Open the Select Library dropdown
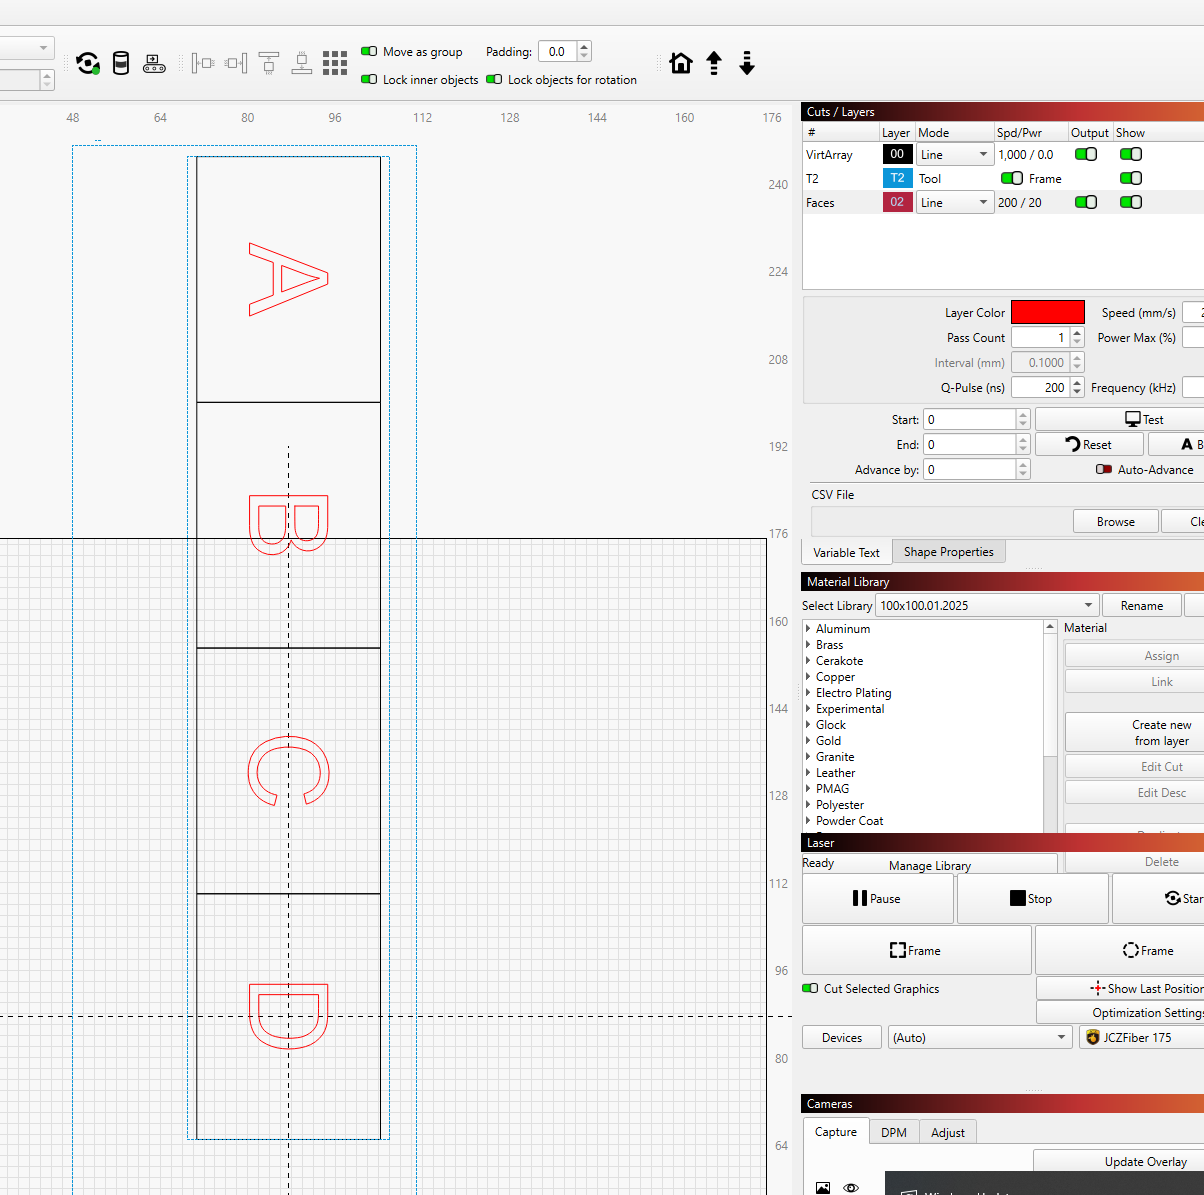 coord(986,605)
